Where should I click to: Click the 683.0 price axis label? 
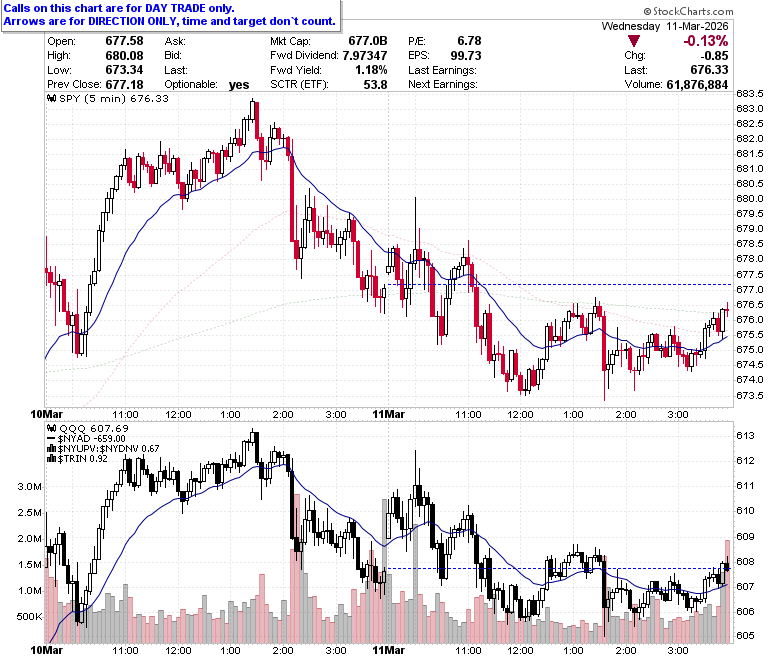[750, 108]
